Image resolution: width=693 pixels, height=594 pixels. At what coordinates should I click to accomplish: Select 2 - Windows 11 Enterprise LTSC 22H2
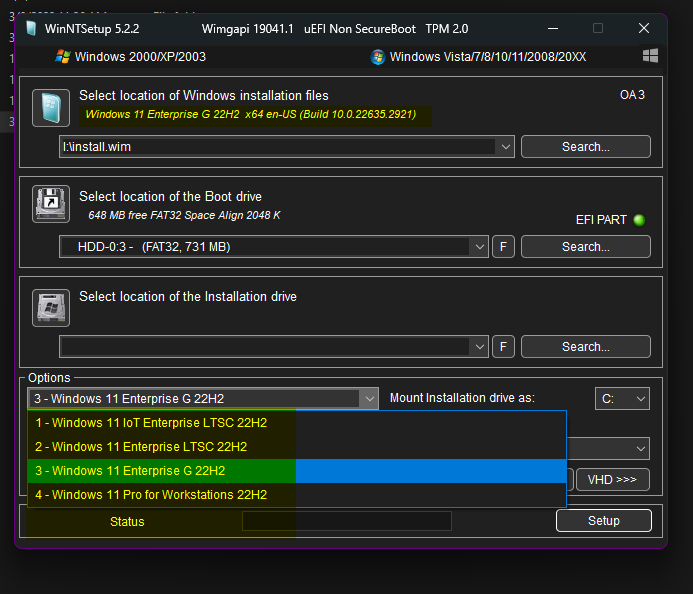tap(297, 447)
